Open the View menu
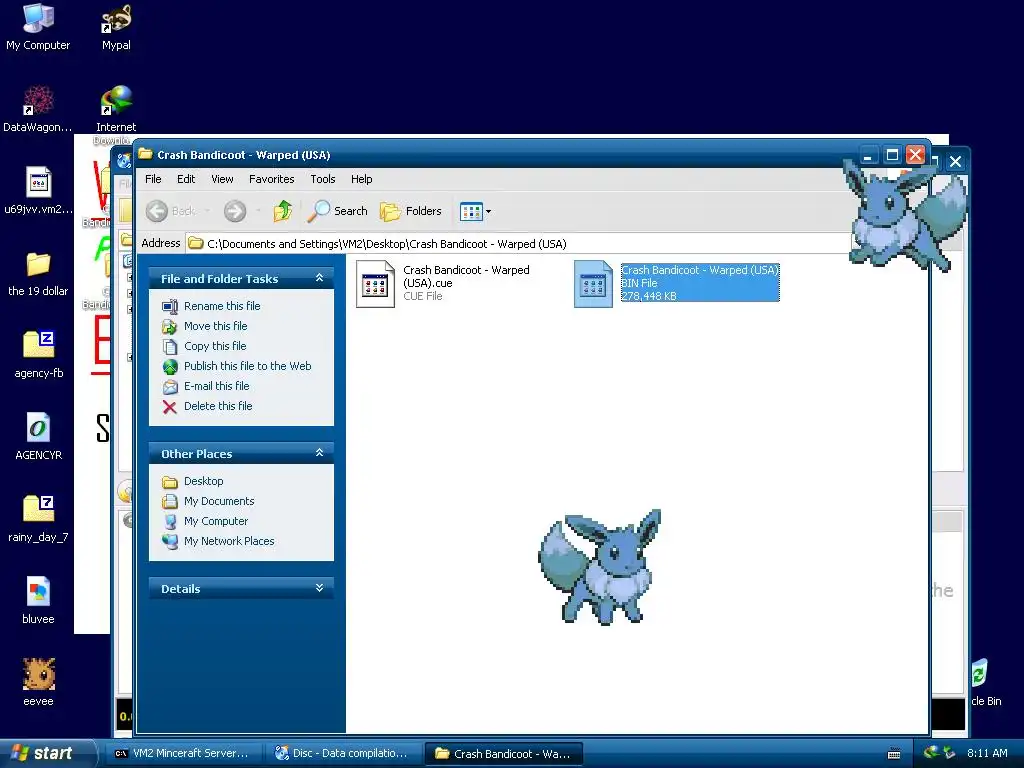1024x768 pixels. (x=222, y=179)
